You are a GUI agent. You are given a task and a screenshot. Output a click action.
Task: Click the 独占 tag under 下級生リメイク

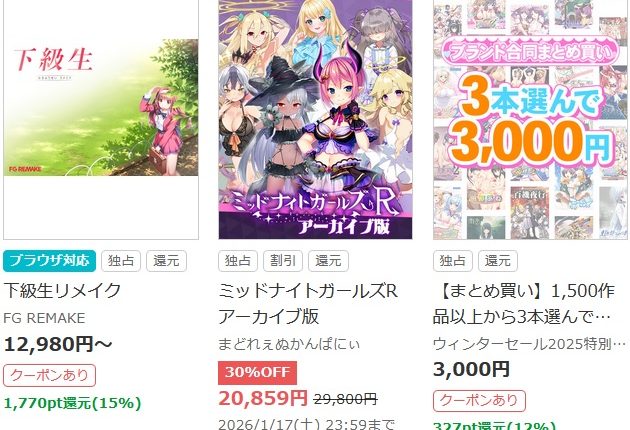coord(121,261)
